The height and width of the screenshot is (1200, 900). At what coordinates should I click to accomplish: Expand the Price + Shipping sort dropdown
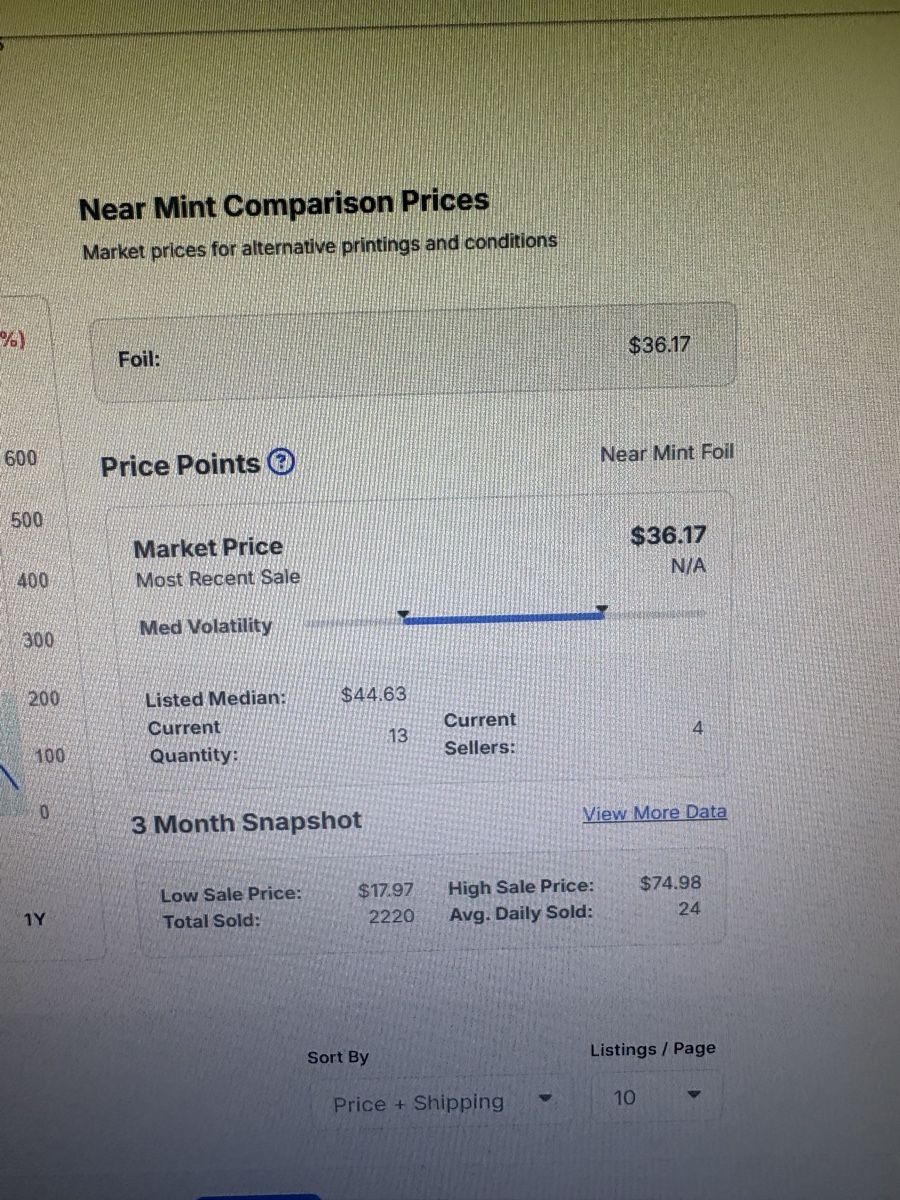441,1102
